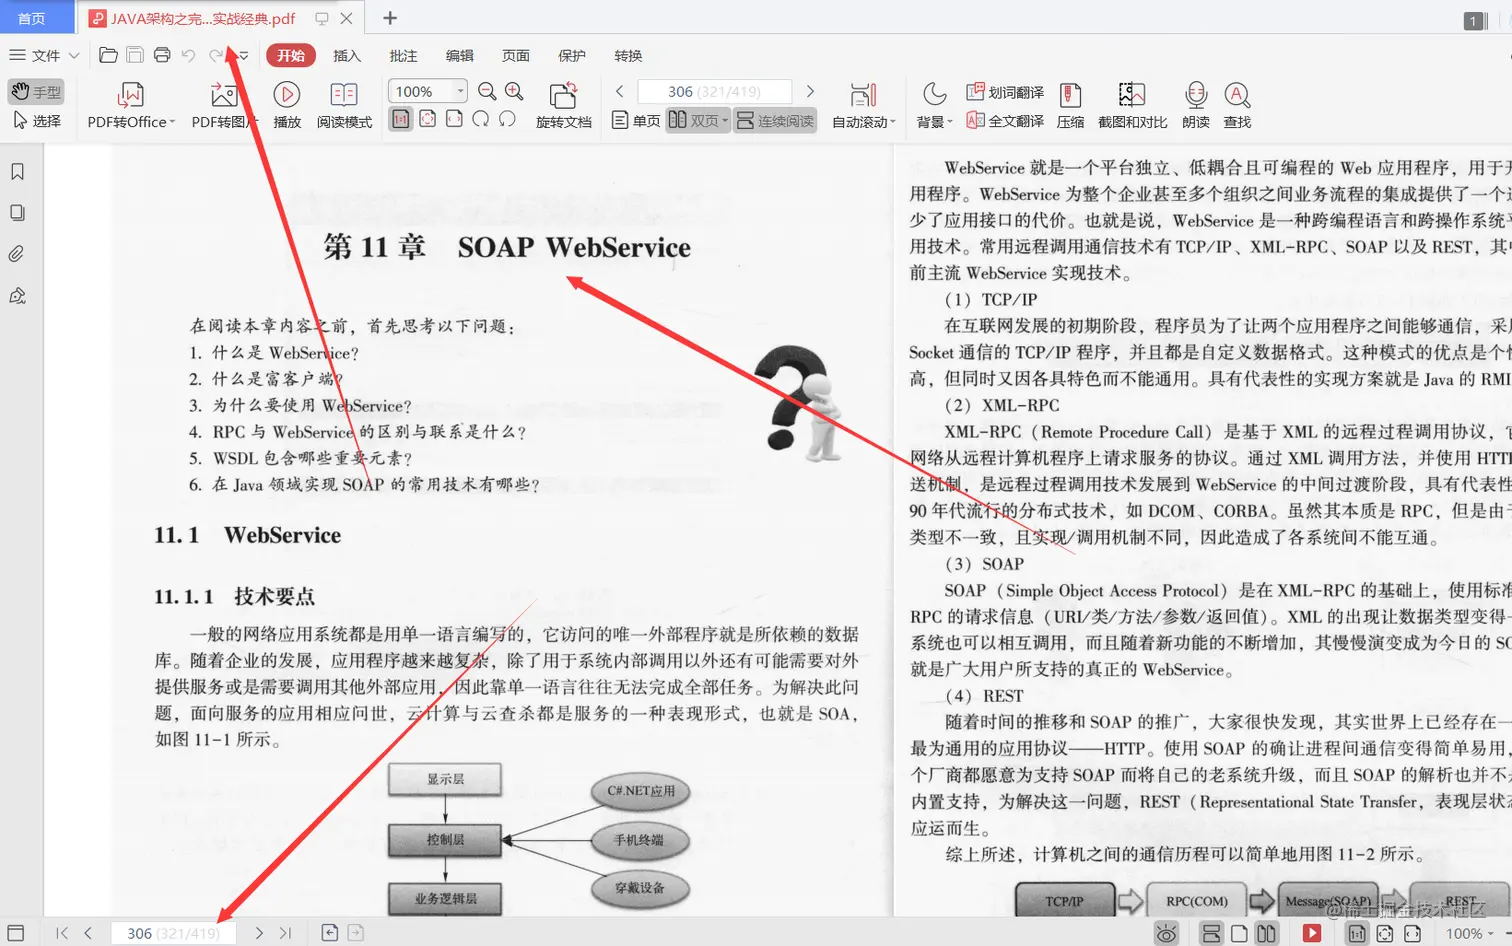The width and height of the screenshot is (1512, 946).
Task: Open the 旋转文档 rotate document tool
Action: point(563,104)
